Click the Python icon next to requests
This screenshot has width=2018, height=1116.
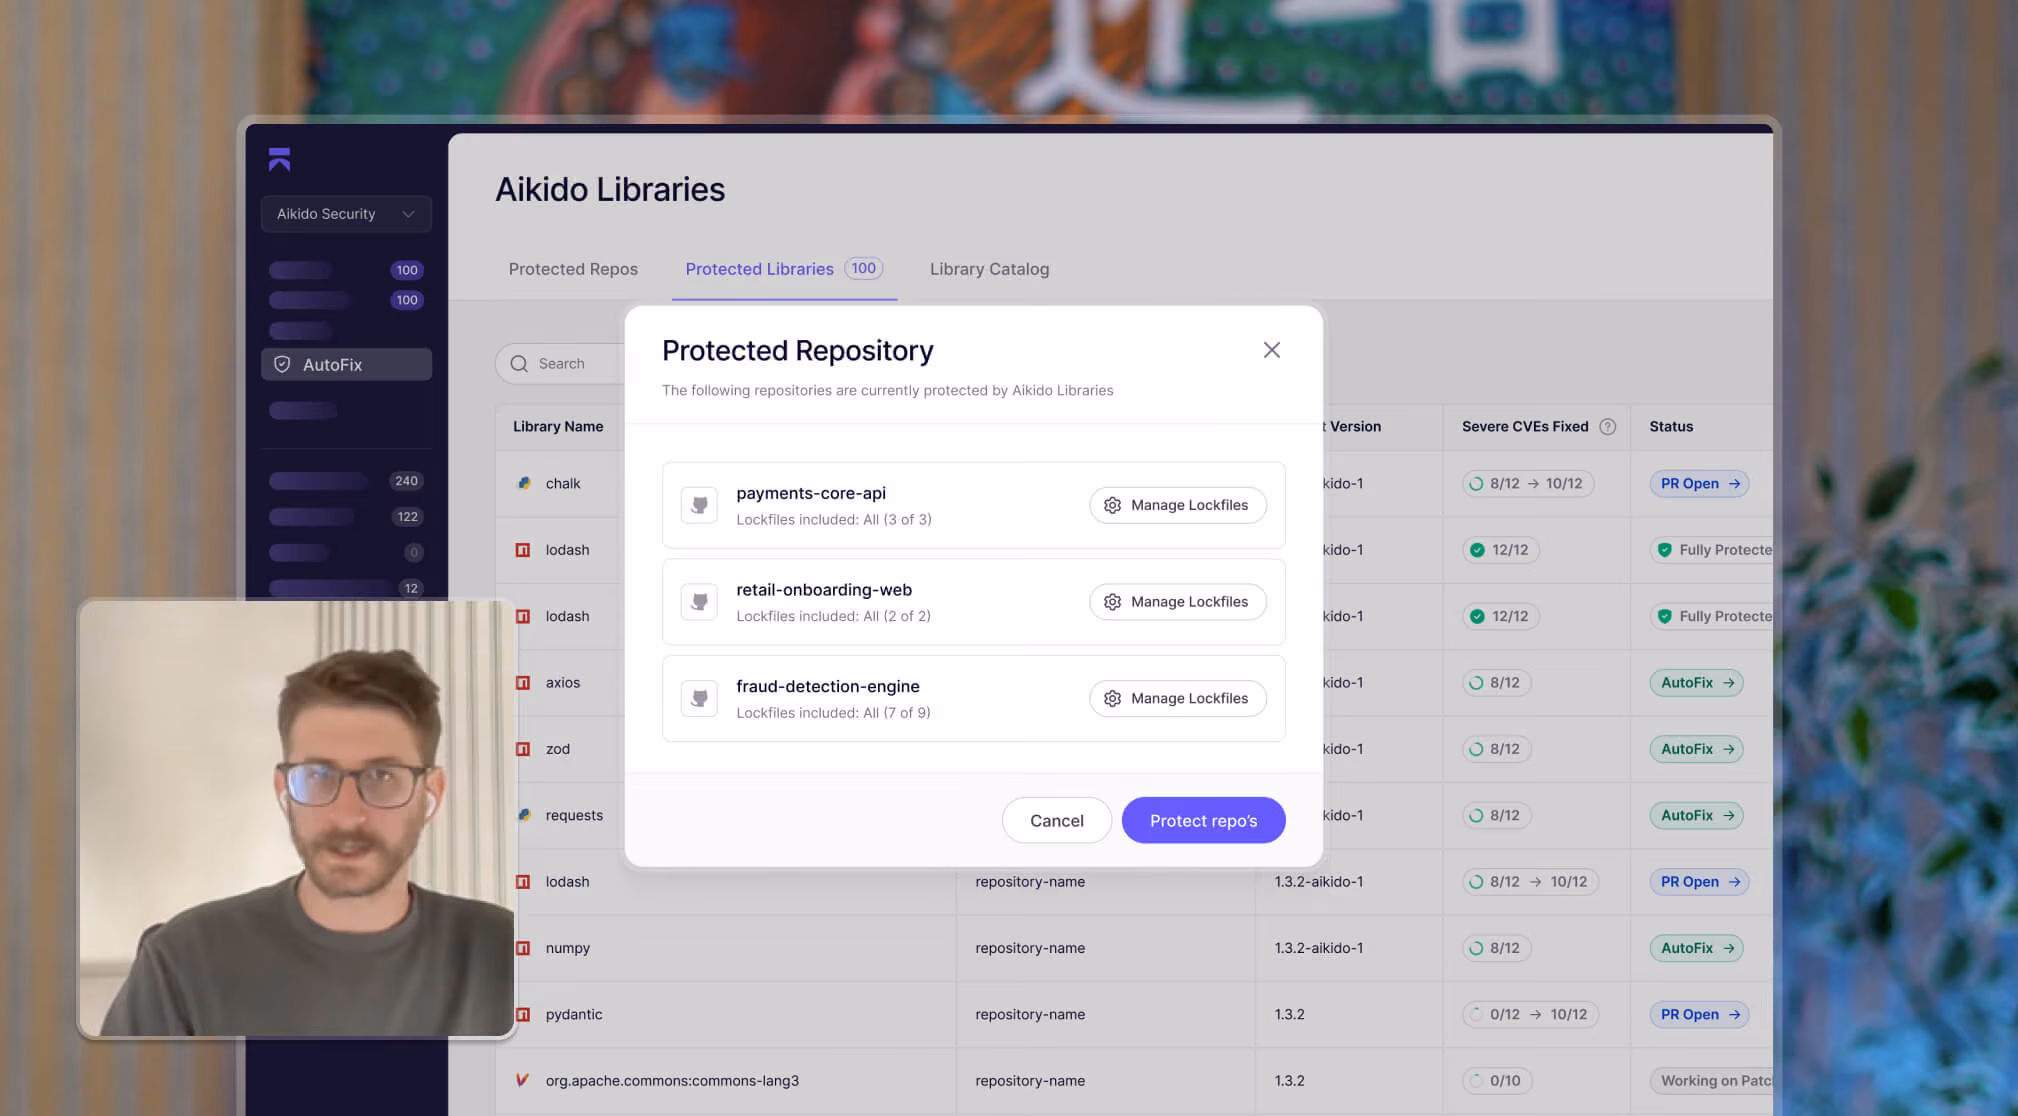click(523, 815)
